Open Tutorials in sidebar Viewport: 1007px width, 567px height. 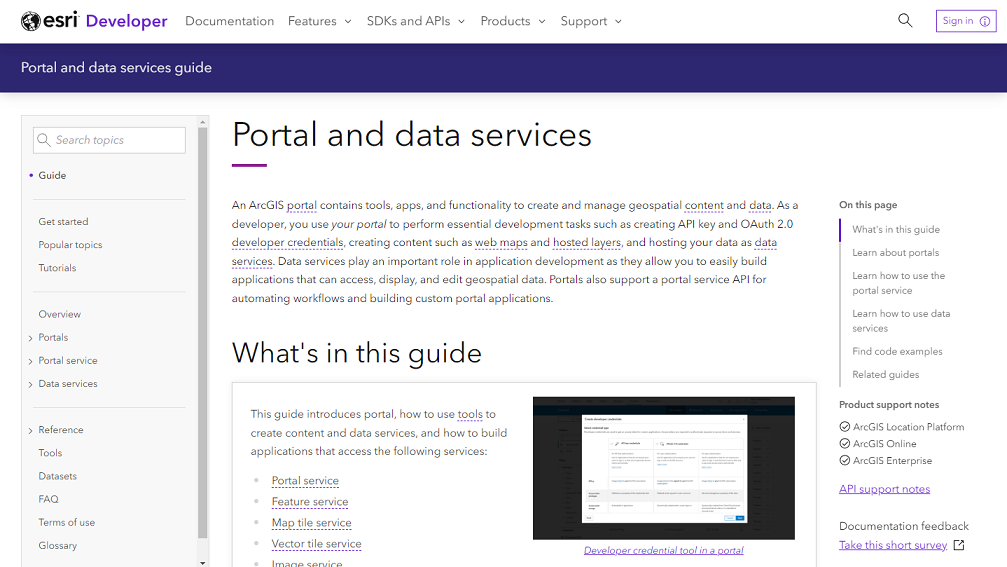point(57,268)
